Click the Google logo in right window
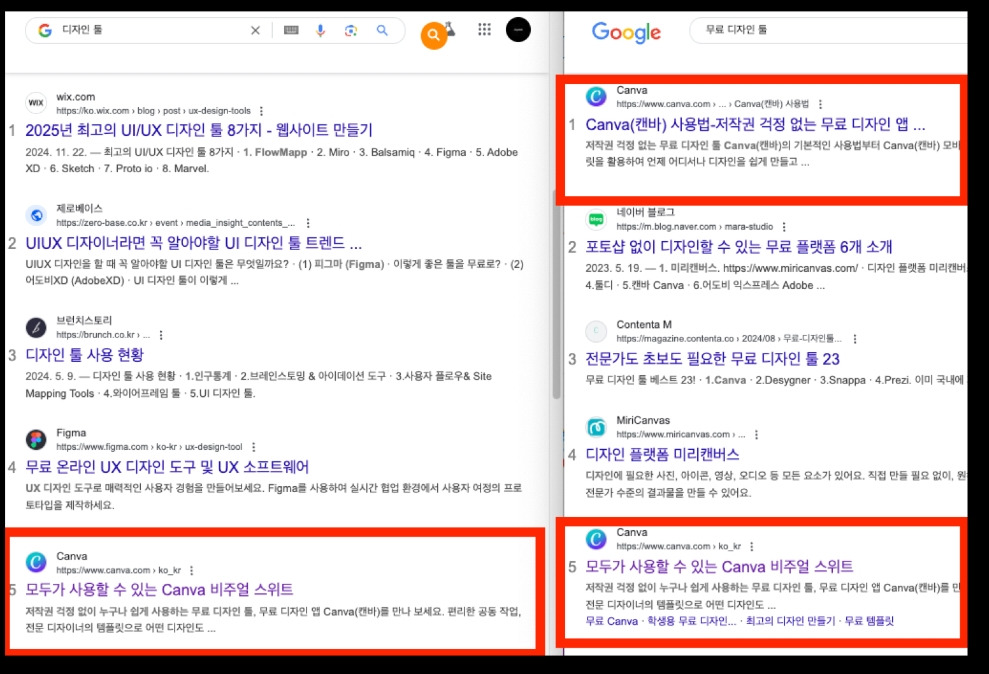The height and width of the screenshot is (674, 989). 626,32
